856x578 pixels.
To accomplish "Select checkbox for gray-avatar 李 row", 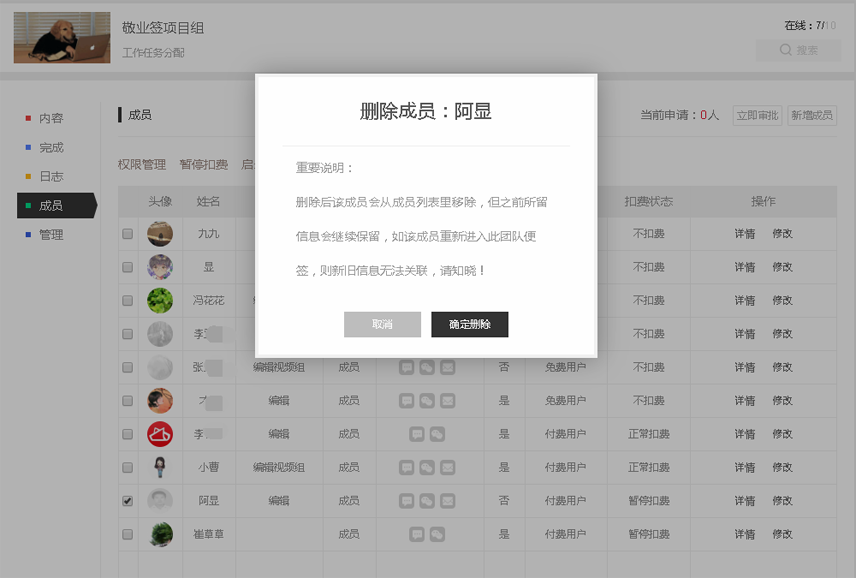I will pos(128,334).
